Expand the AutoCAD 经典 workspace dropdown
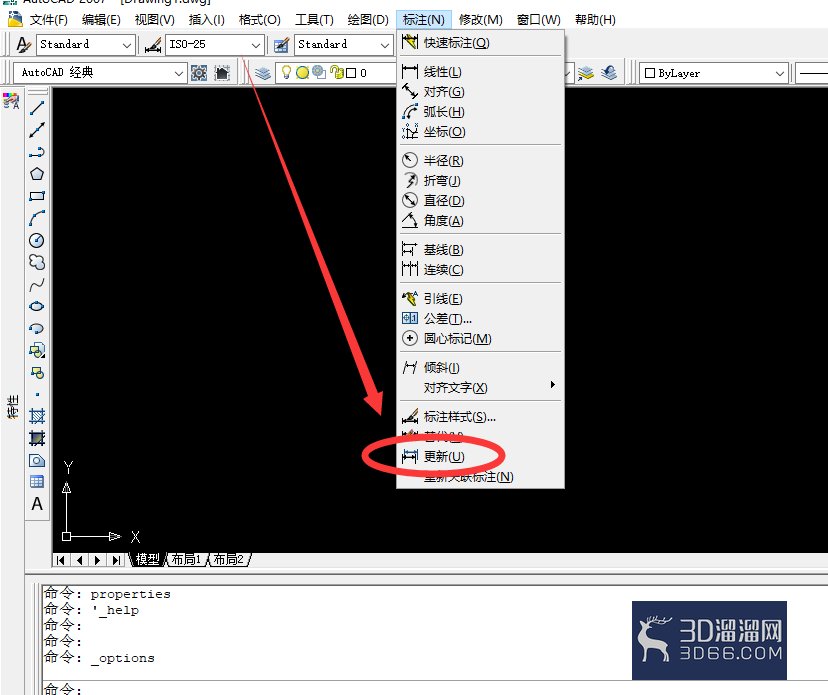The height and width of the screenshot is (695, 828). click(179, 73)
